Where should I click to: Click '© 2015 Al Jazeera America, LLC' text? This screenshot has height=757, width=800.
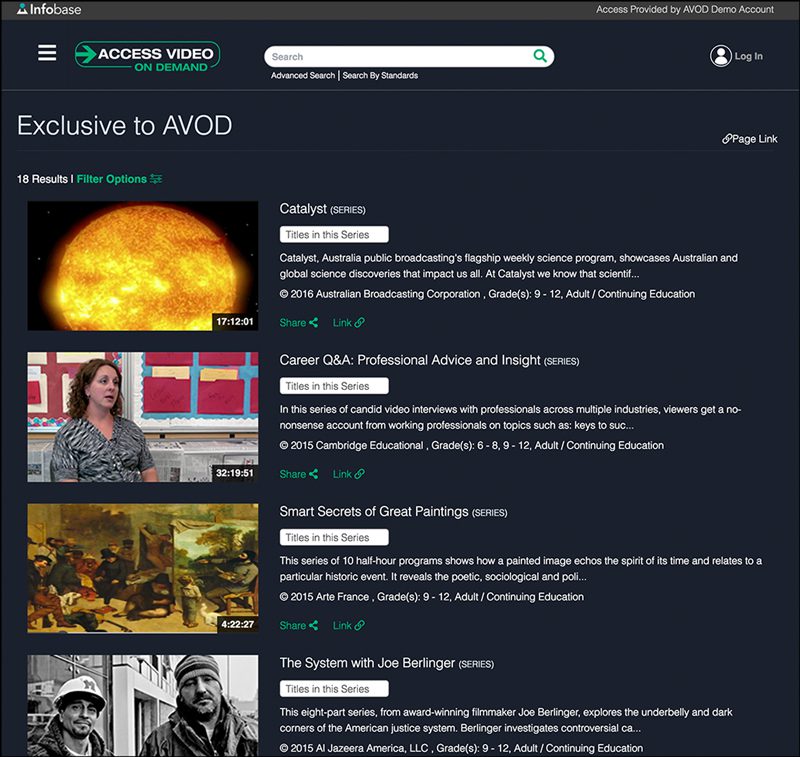click(x=354, y=748)
